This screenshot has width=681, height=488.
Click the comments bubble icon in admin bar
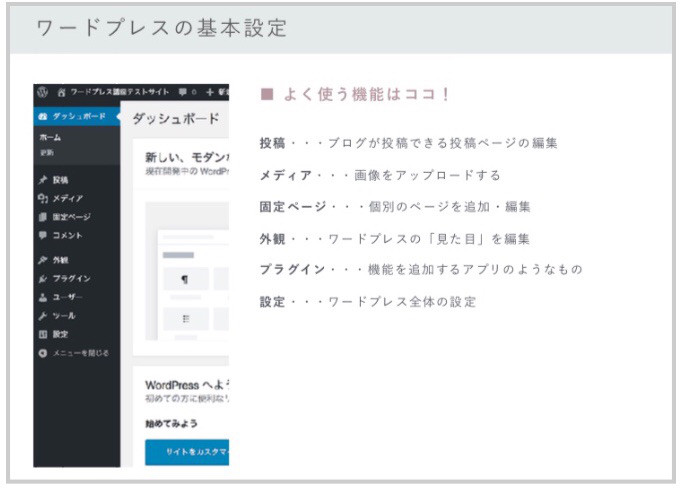(182, 92)
